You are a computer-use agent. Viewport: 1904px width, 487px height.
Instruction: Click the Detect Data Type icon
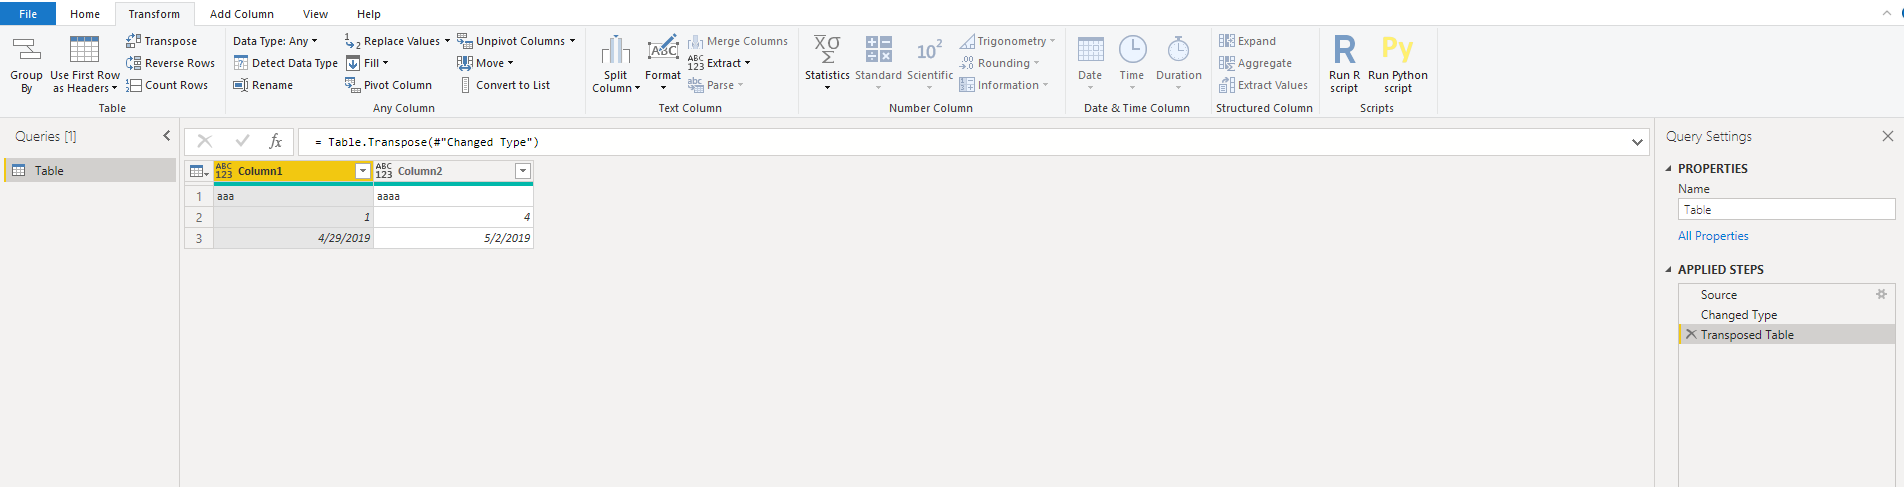[x=240, y=63]
